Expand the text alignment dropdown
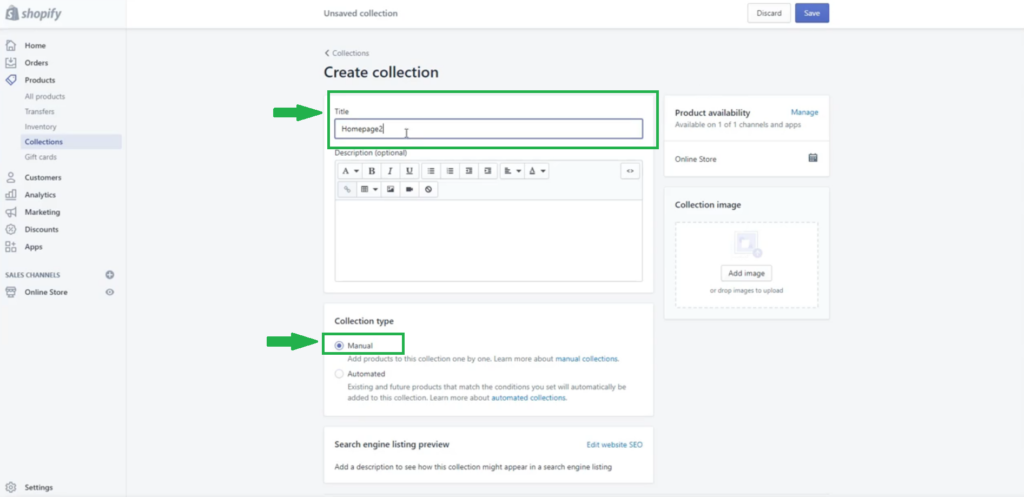 coord(512,171)
